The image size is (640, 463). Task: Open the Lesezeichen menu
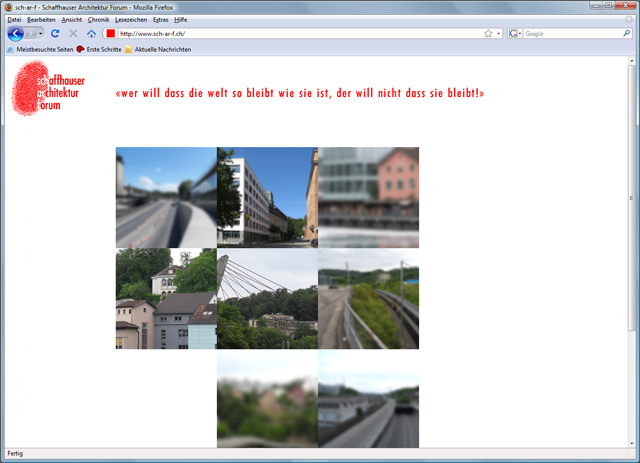130,19
